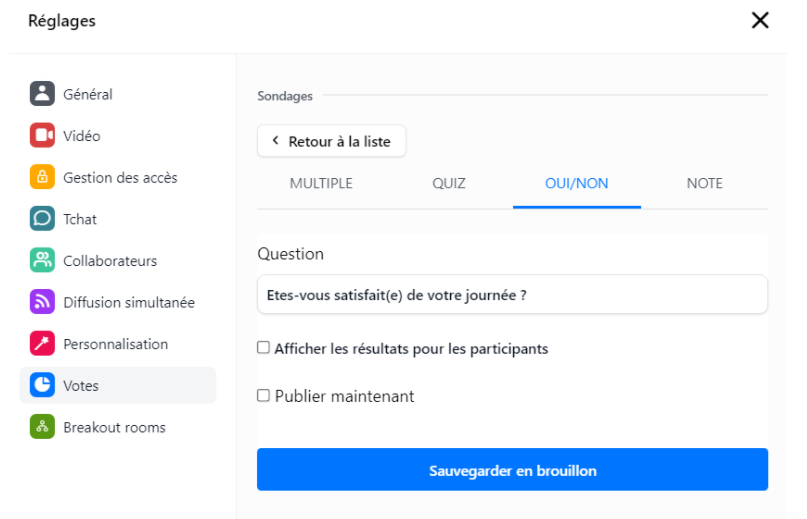The height and width of the screenshot is (519, 807).
Task: Check the Publier maintenant box
Action: pyautogui.click(x=263, y=395)
